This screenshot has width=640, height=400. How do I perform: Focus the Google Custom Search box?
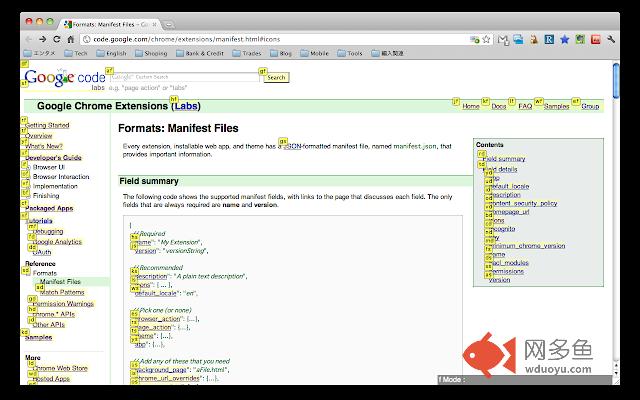[184, 77]
